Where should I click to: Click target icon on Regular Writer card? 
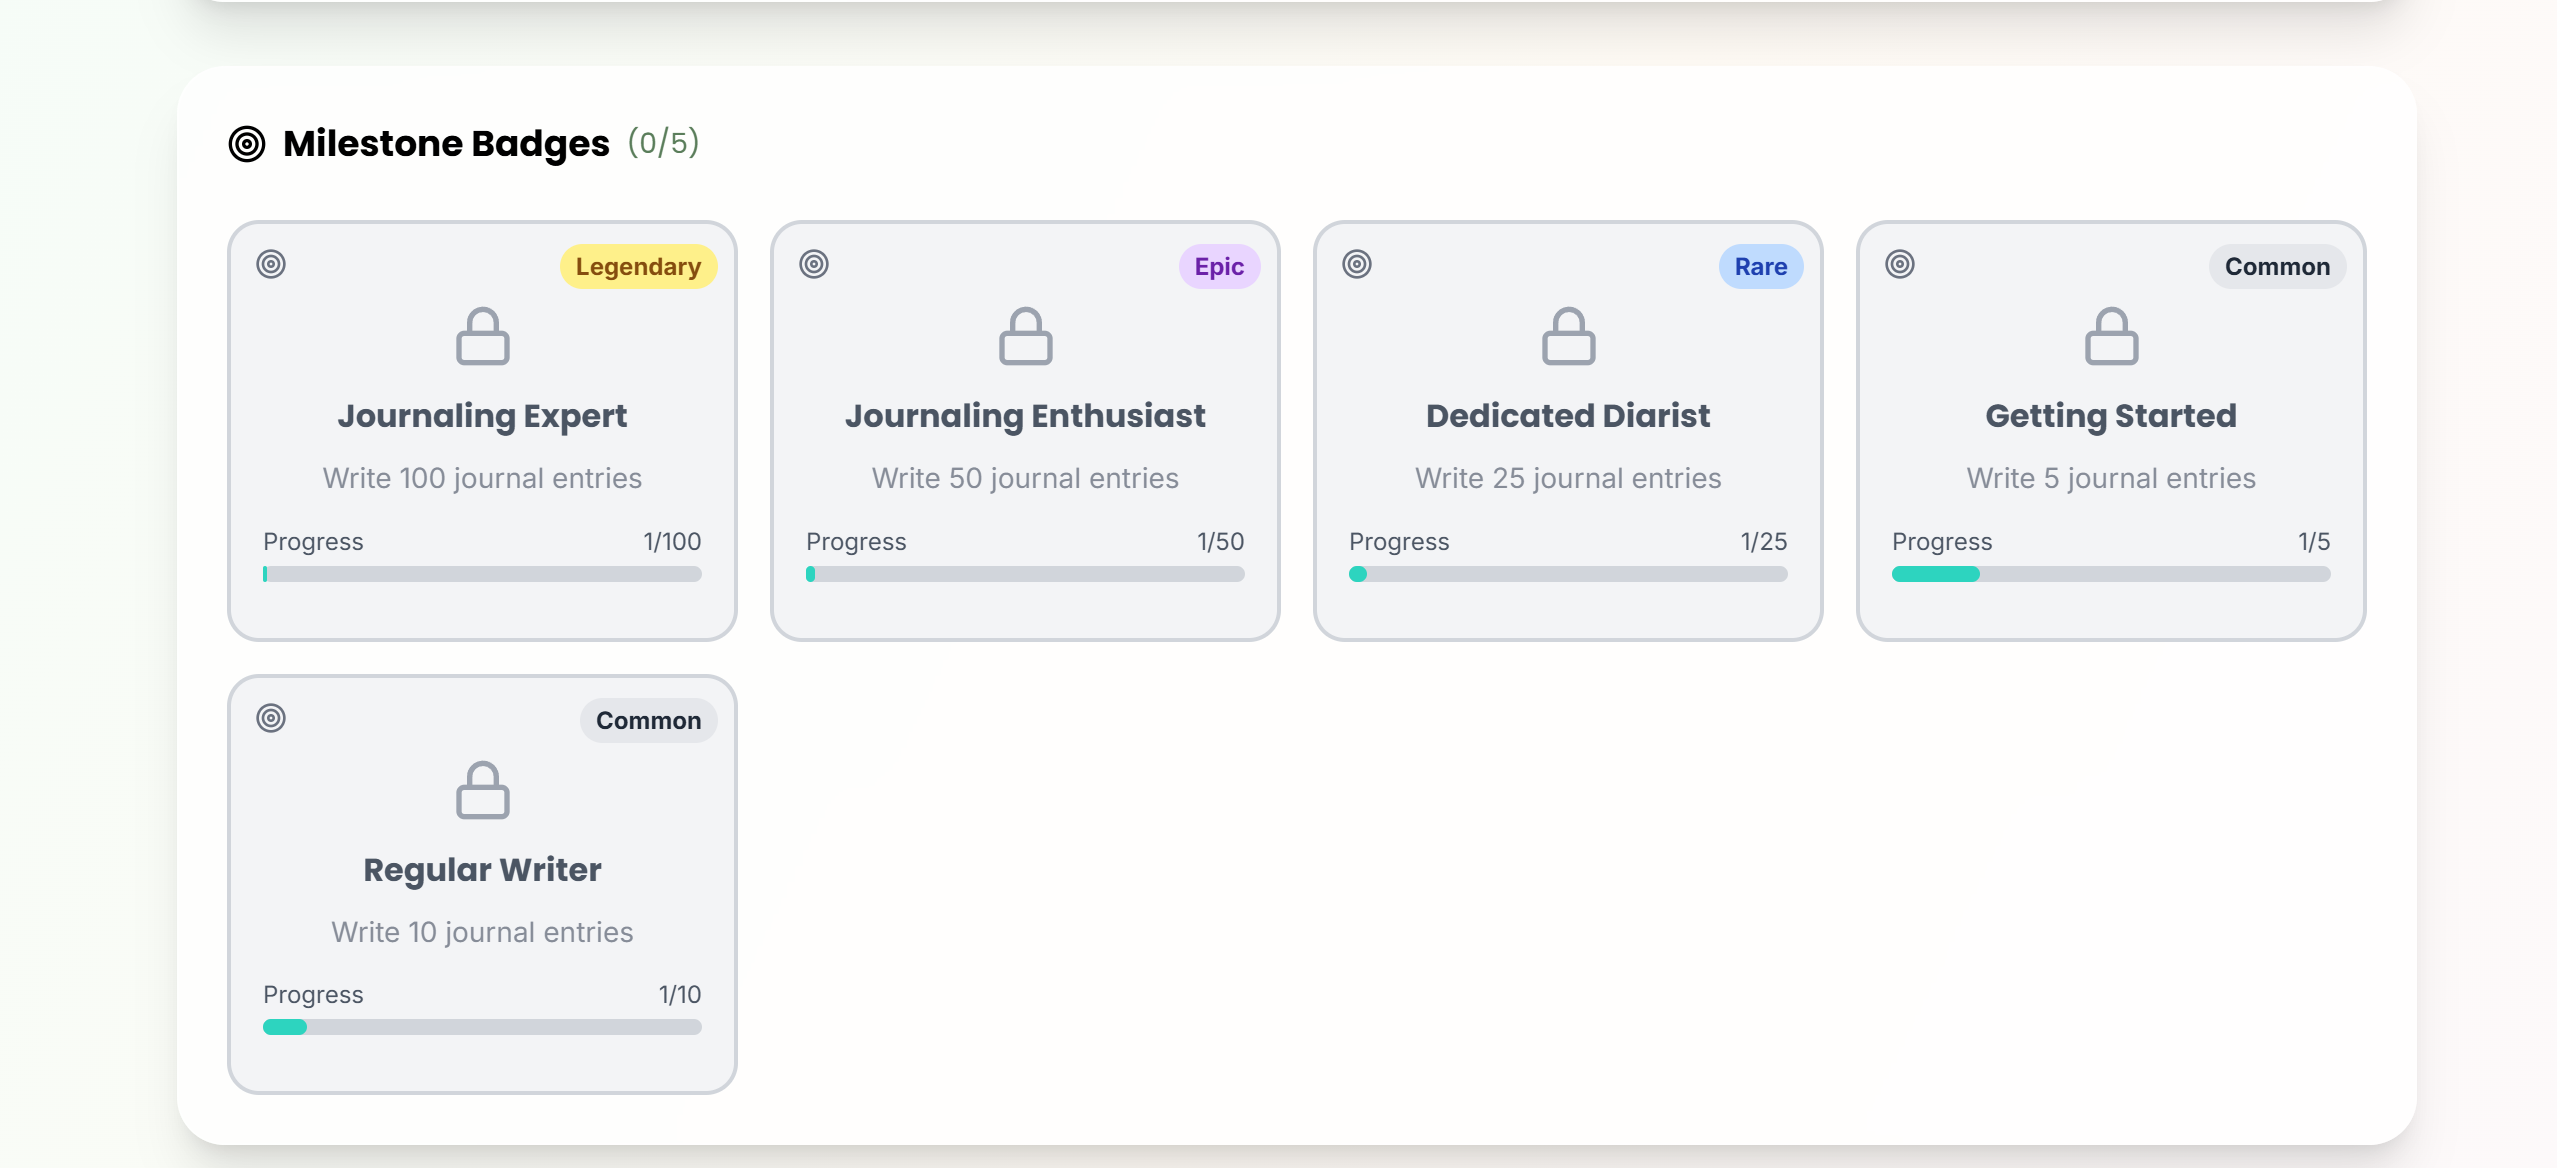pos(271,718)
